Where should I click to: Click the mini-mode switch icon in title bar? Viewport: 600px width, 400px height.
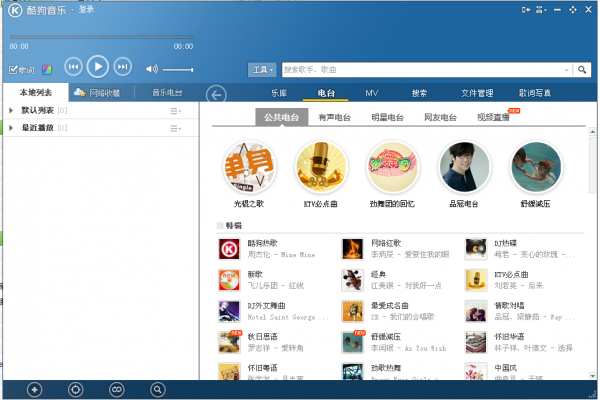pyautogui.click(x=526, y=10)
